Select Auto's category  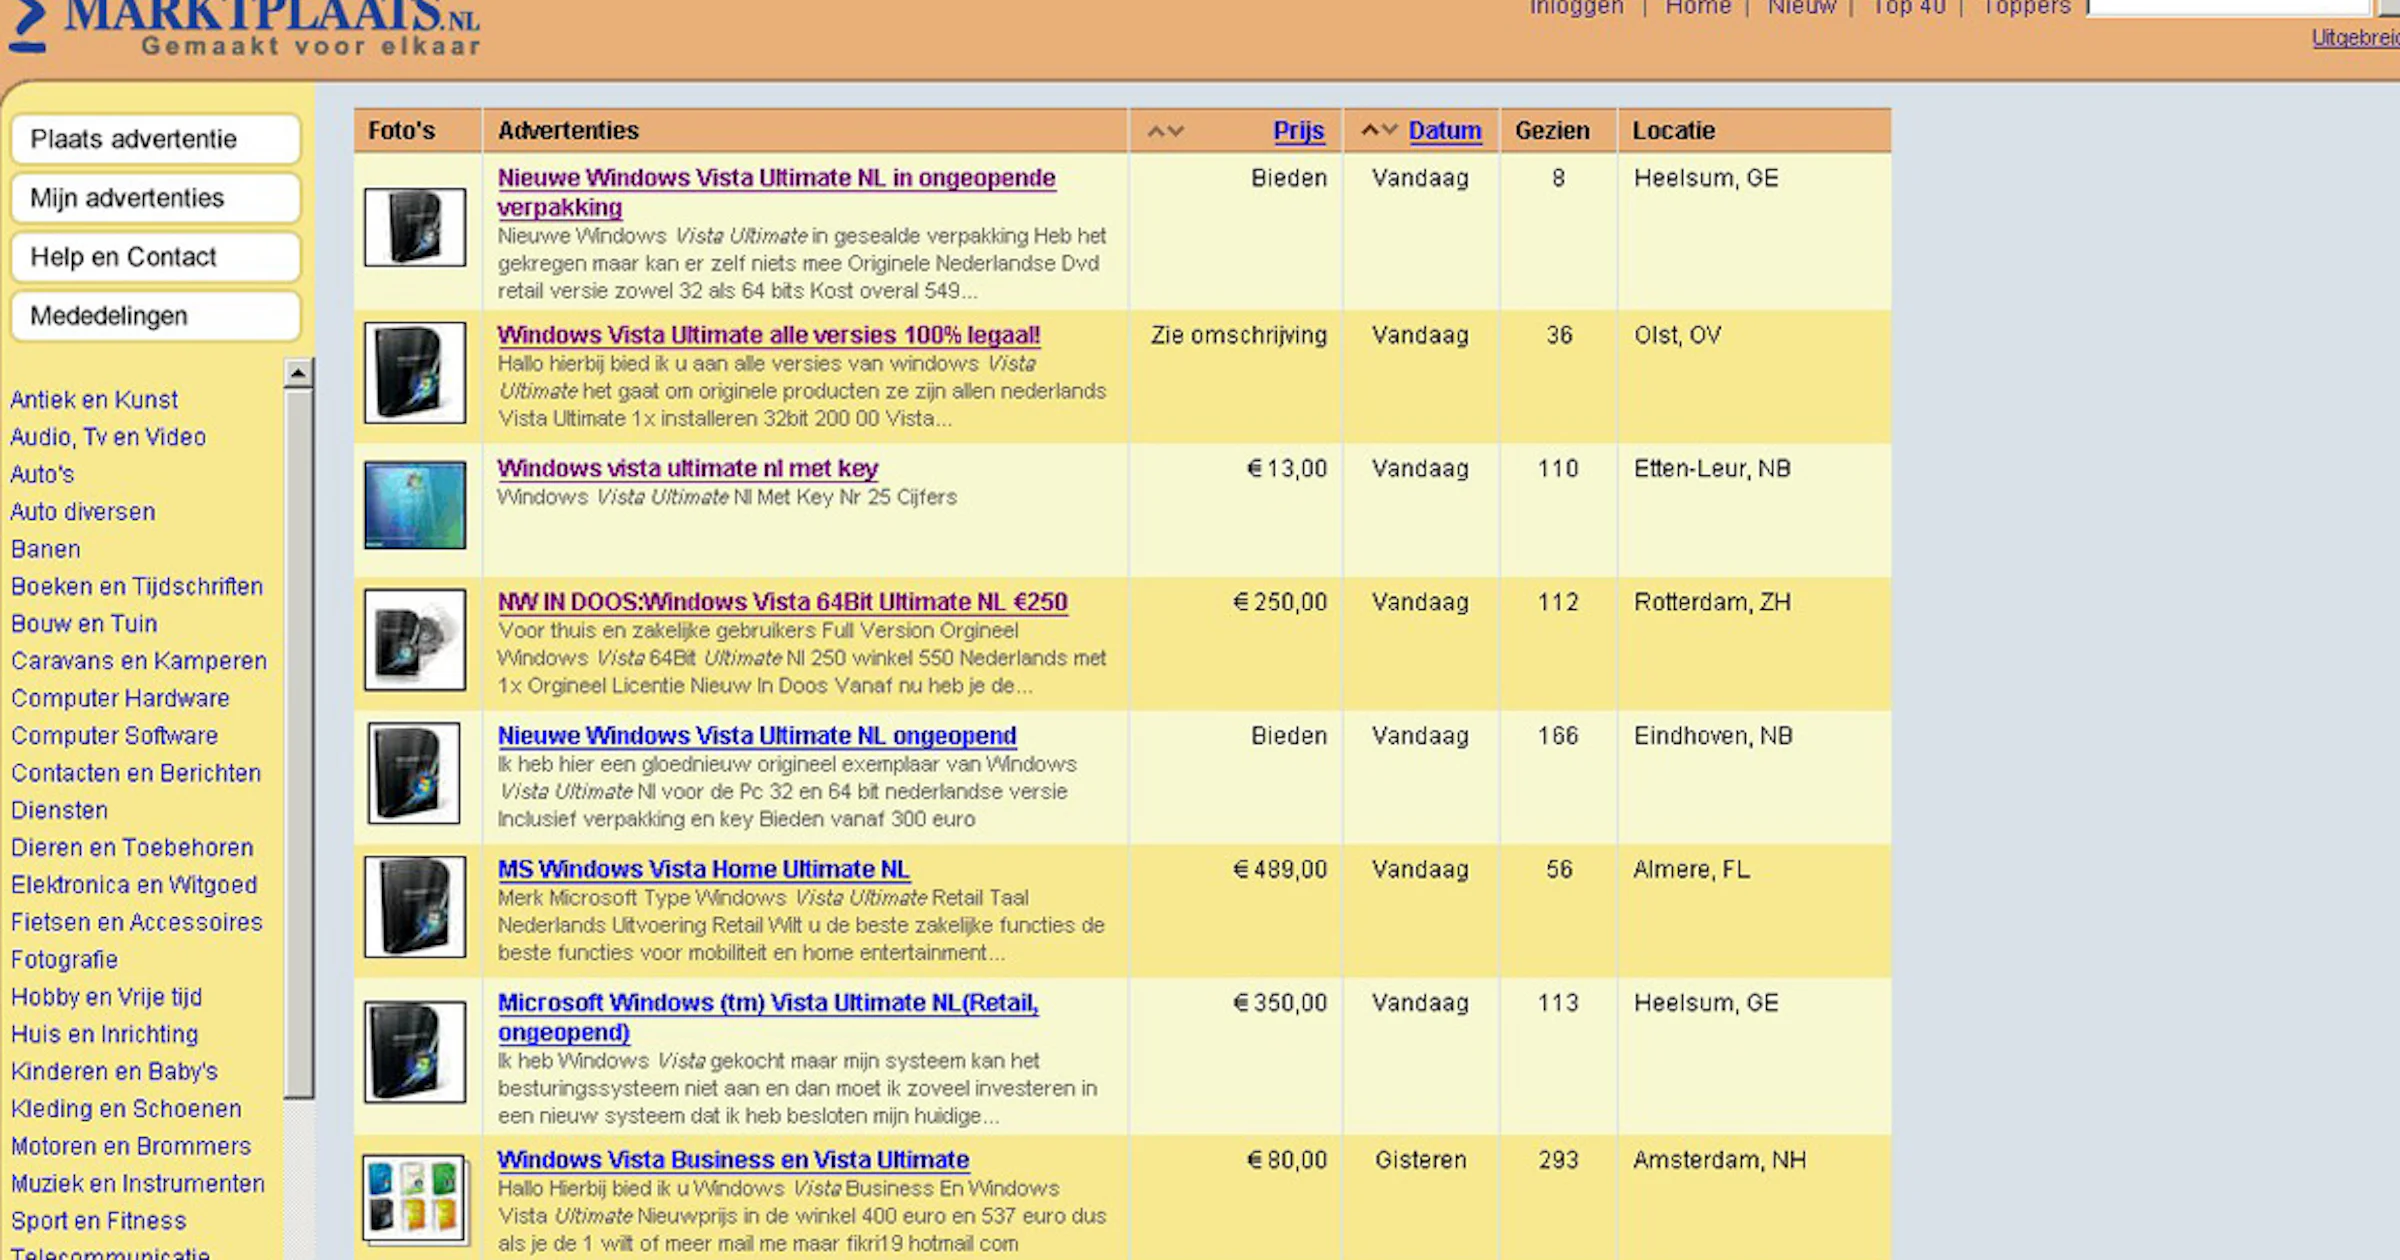42,474
